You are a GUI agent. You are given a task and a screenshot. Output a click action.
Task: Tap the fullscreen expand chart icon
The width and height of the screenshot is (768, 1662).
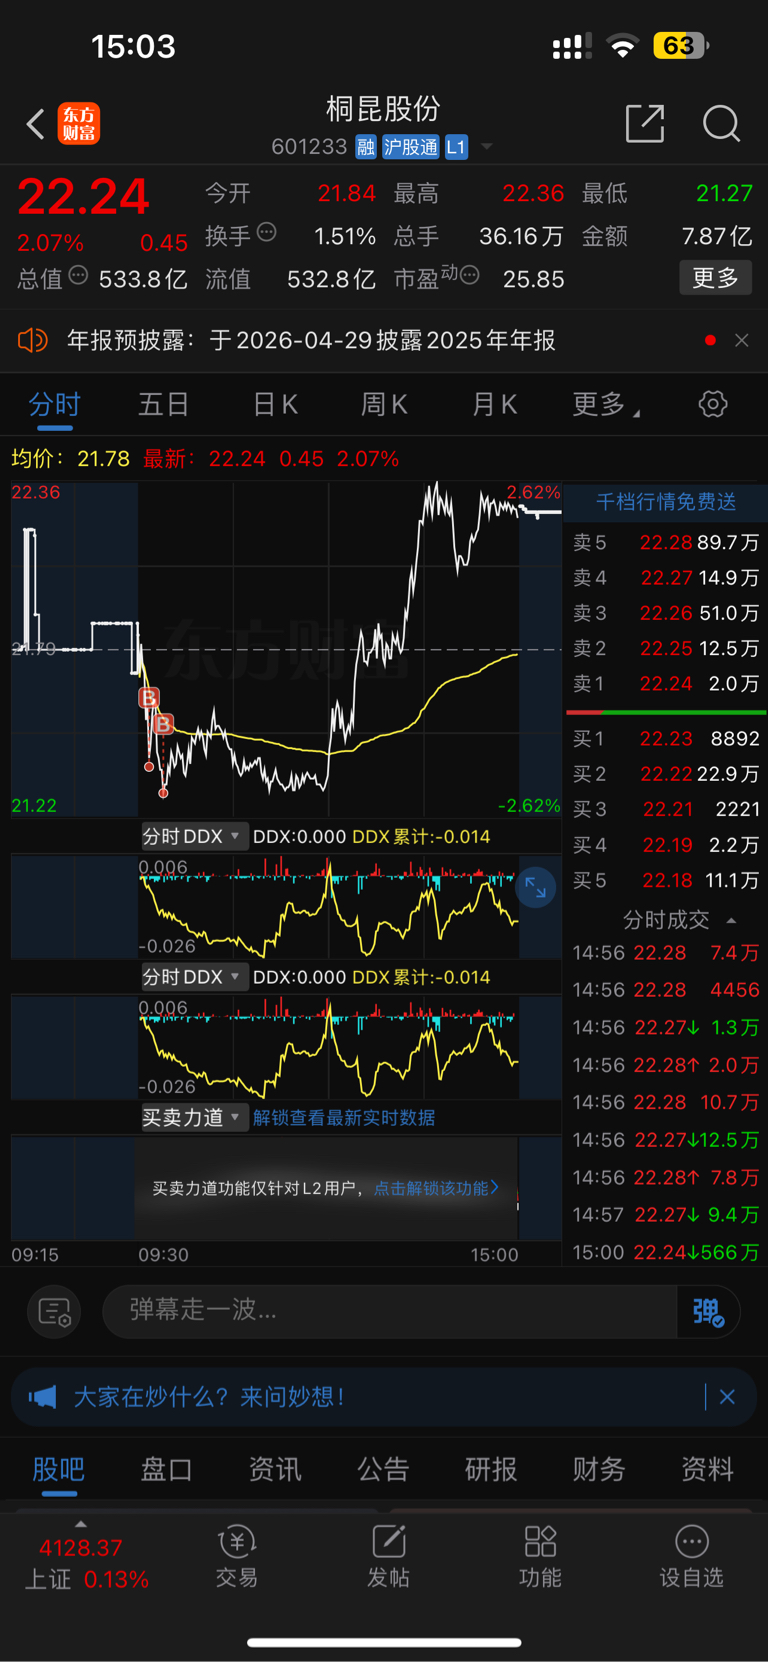point(536,887)
